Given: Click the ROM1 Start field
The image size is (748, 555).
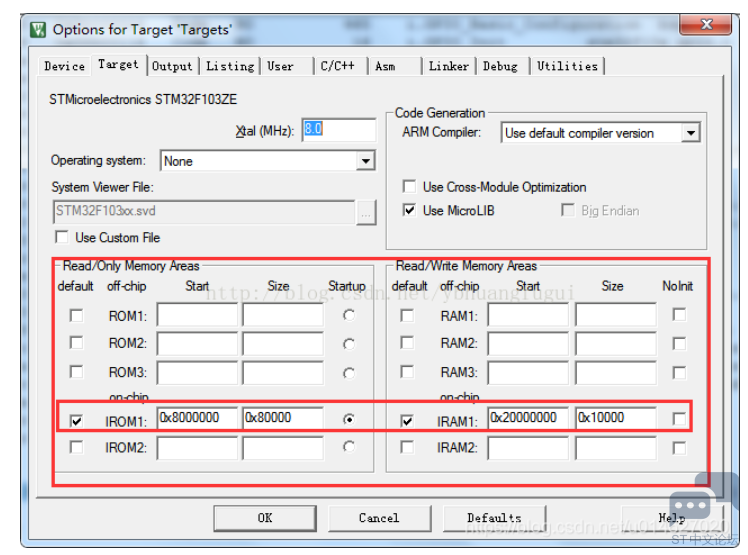Looking at the screenshot, I should pos(197,315).
